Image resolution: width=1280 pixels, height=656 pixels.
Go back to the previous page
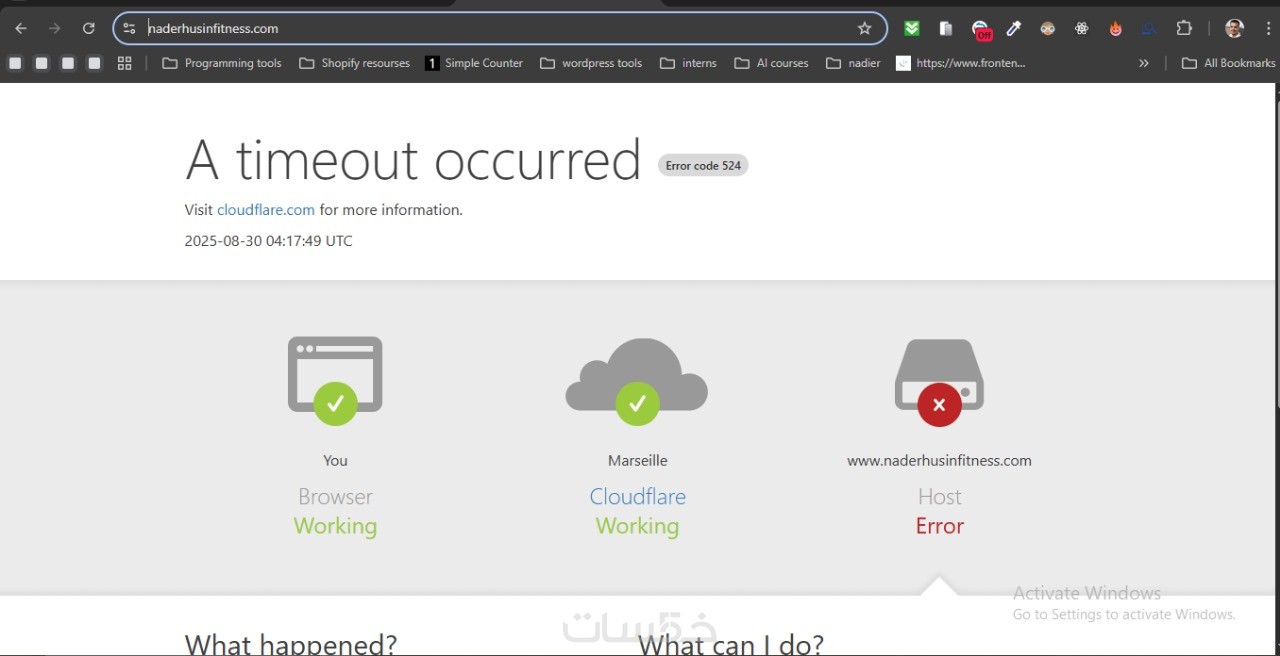21,29
